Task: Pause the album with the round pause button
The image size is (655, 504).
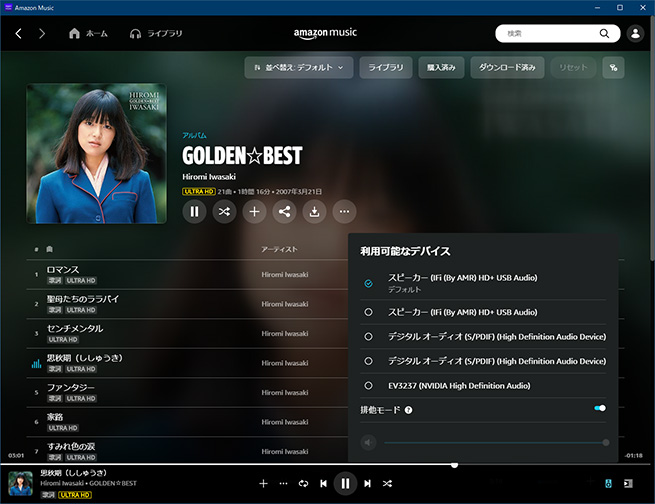Action: pyautogui.click(x=194, y=212)
